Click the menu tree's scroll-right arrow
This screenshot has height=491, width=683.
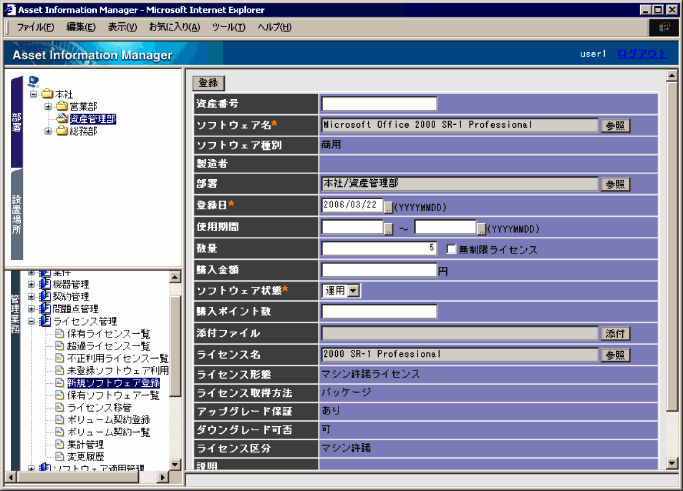162,477
